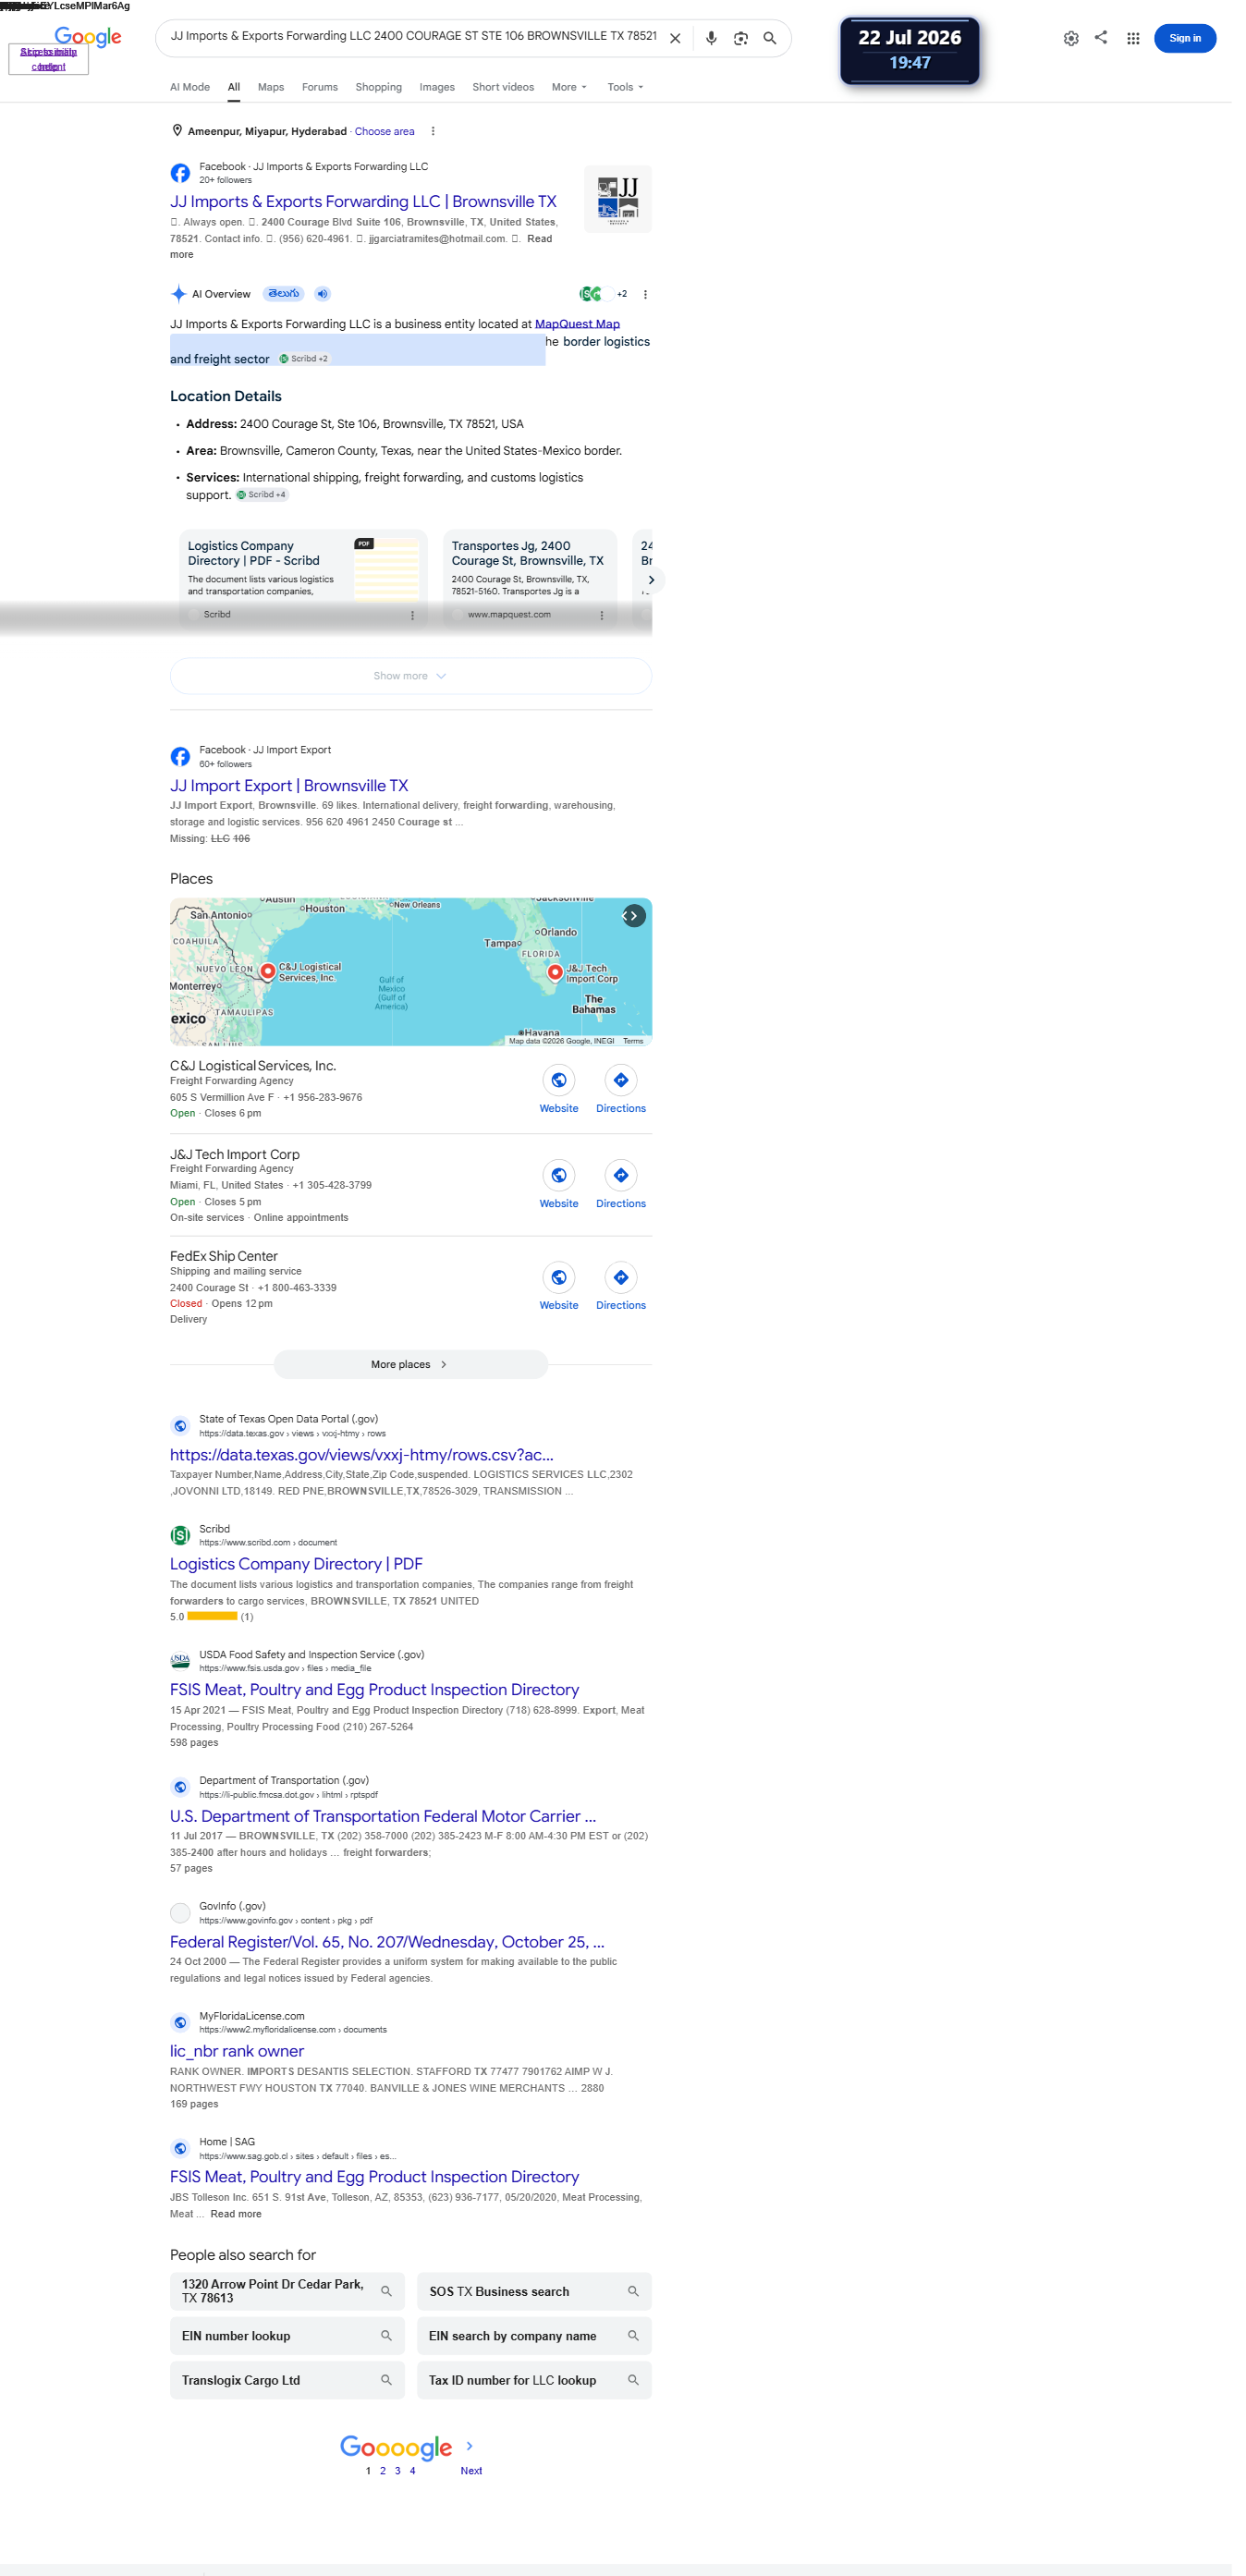Click the Sign in button
Screen dimensions: 1246x2576
click(x=1185, y=38)
